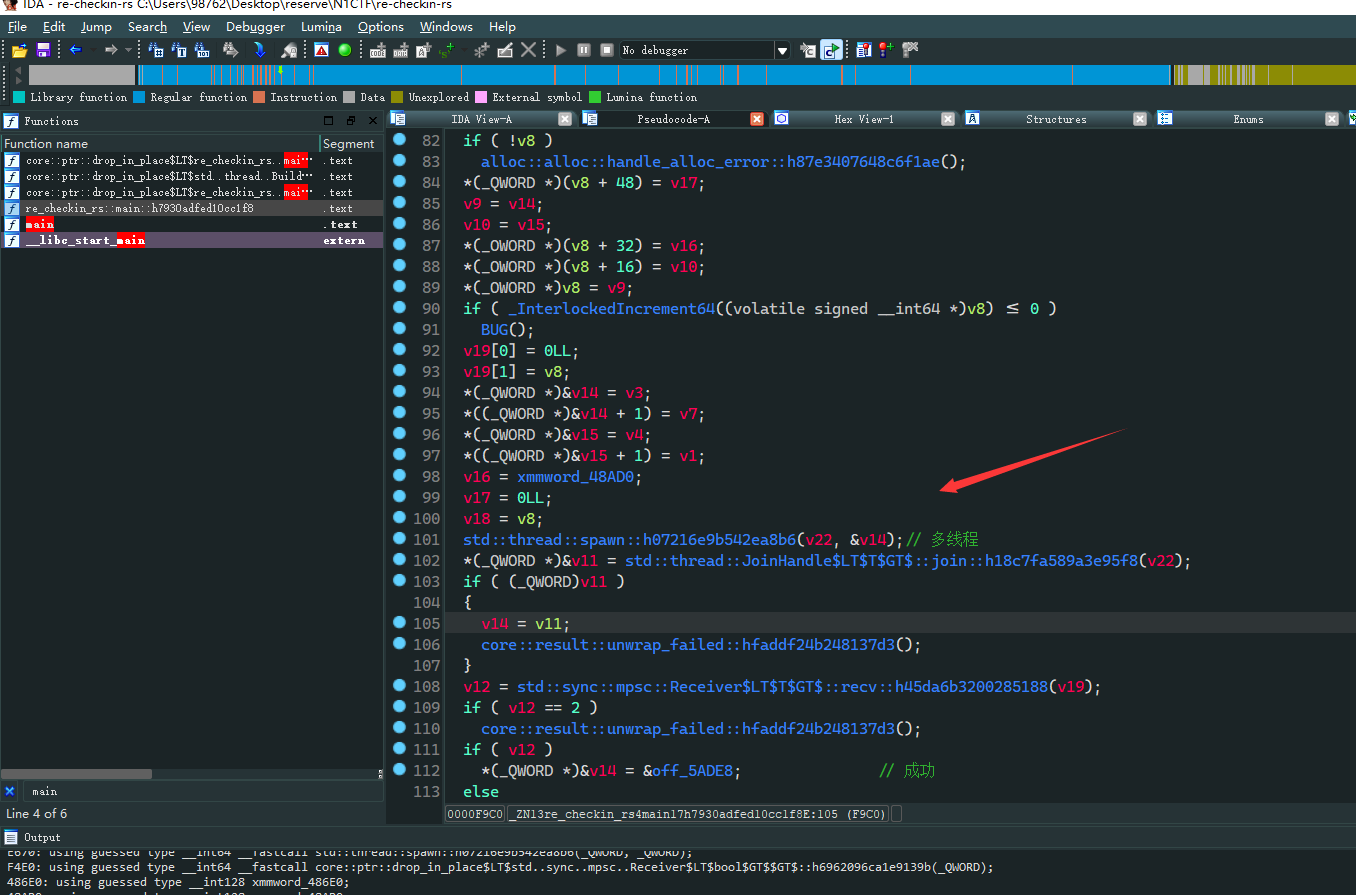Expand the Jump forward history arrow
The height and width of the screenshot is (895, 1356).
click(x=128, y=50)
